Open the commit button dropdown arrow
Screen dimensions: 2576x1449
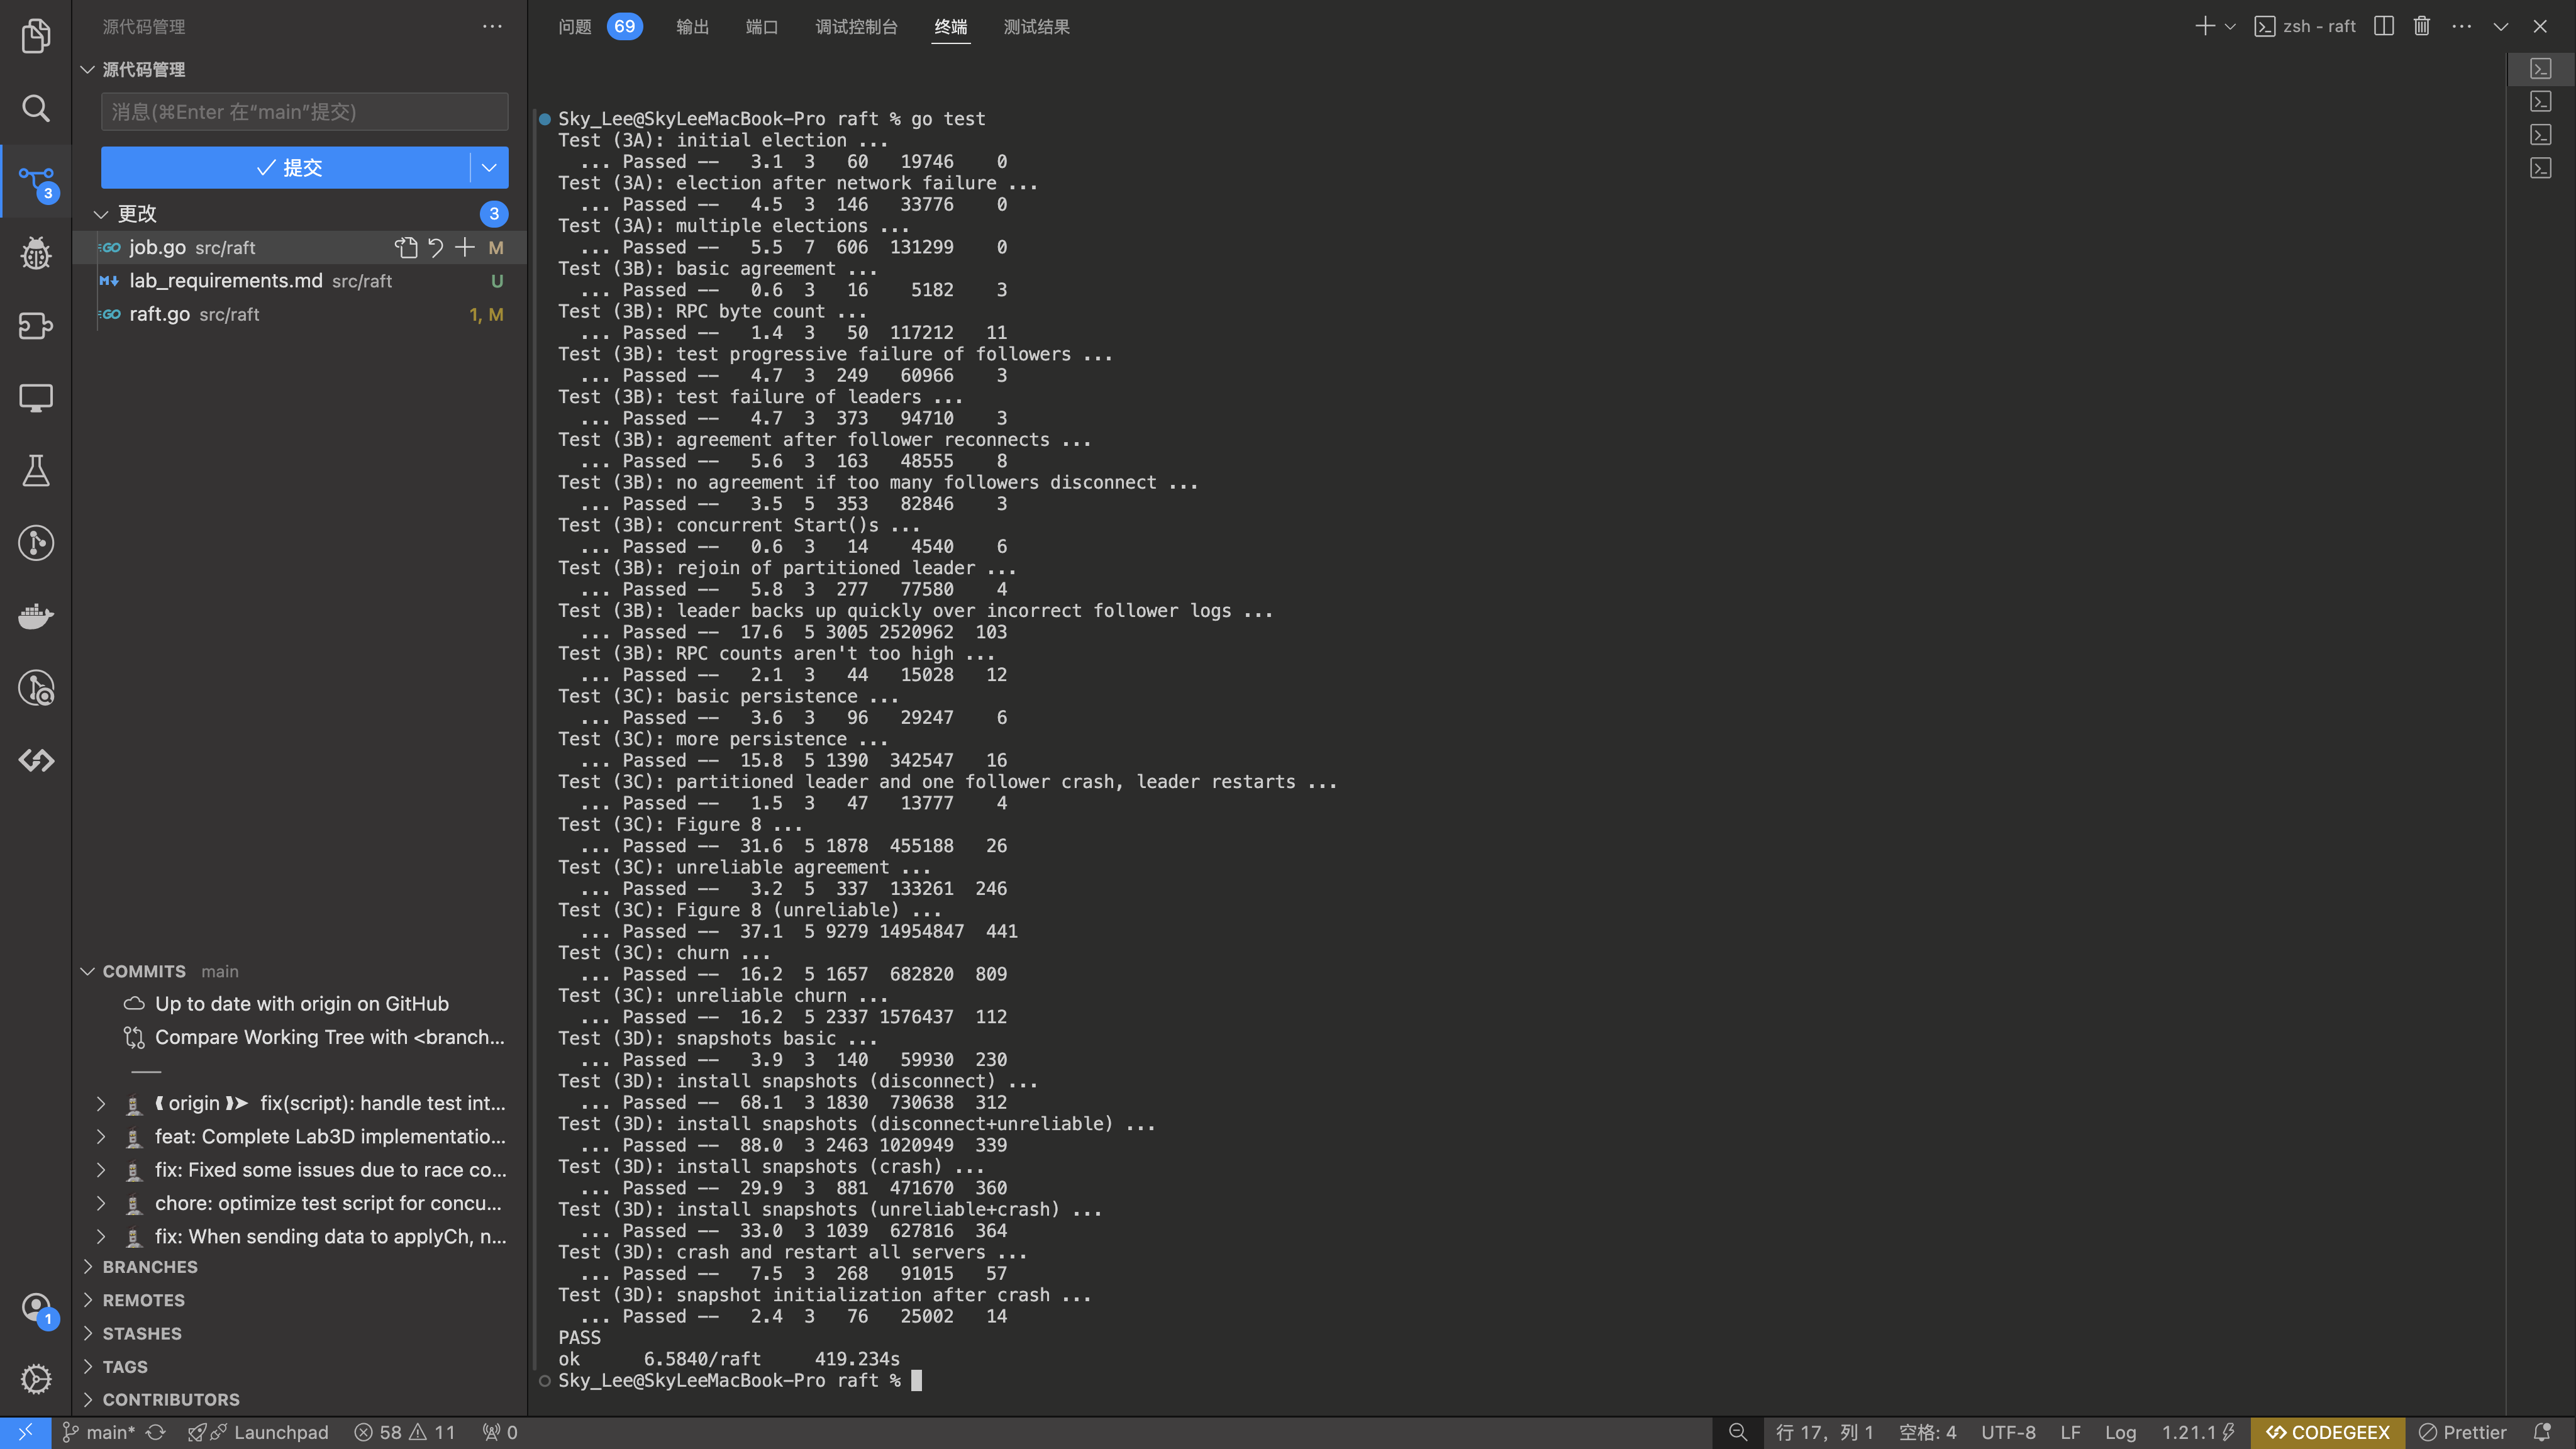[489, 167]
